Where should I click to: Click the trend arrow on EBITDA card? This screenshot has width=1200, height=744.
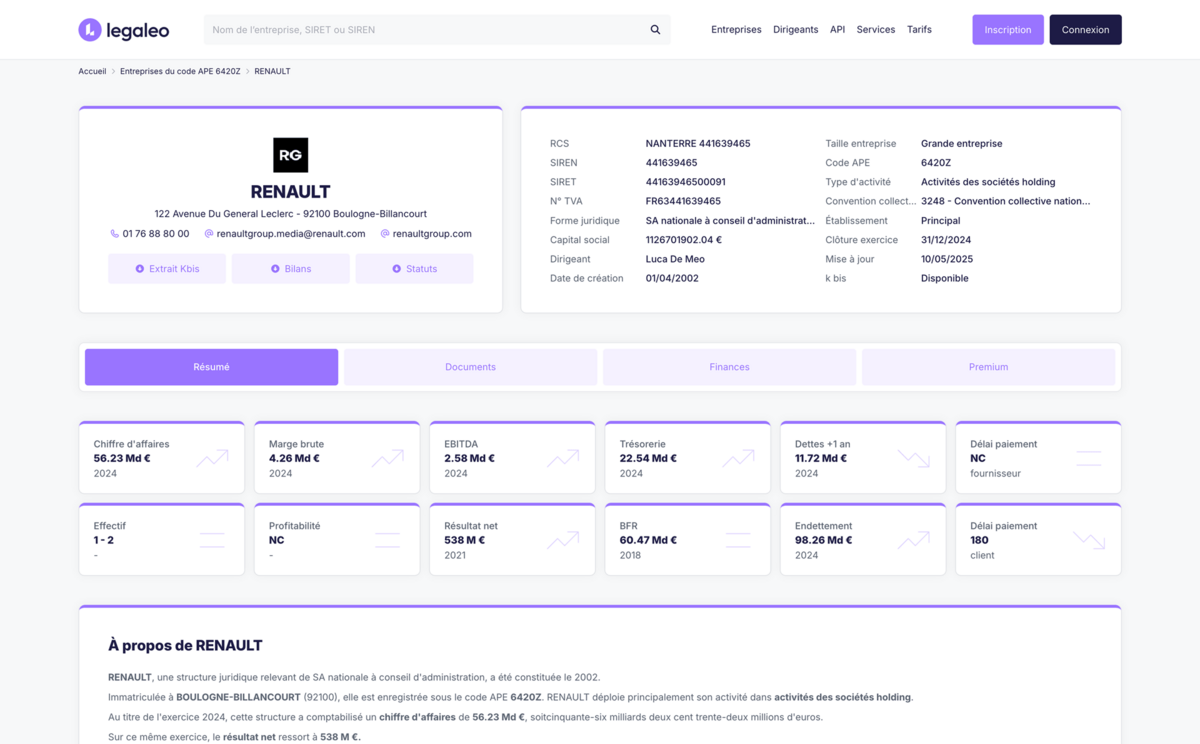[563, 459]
